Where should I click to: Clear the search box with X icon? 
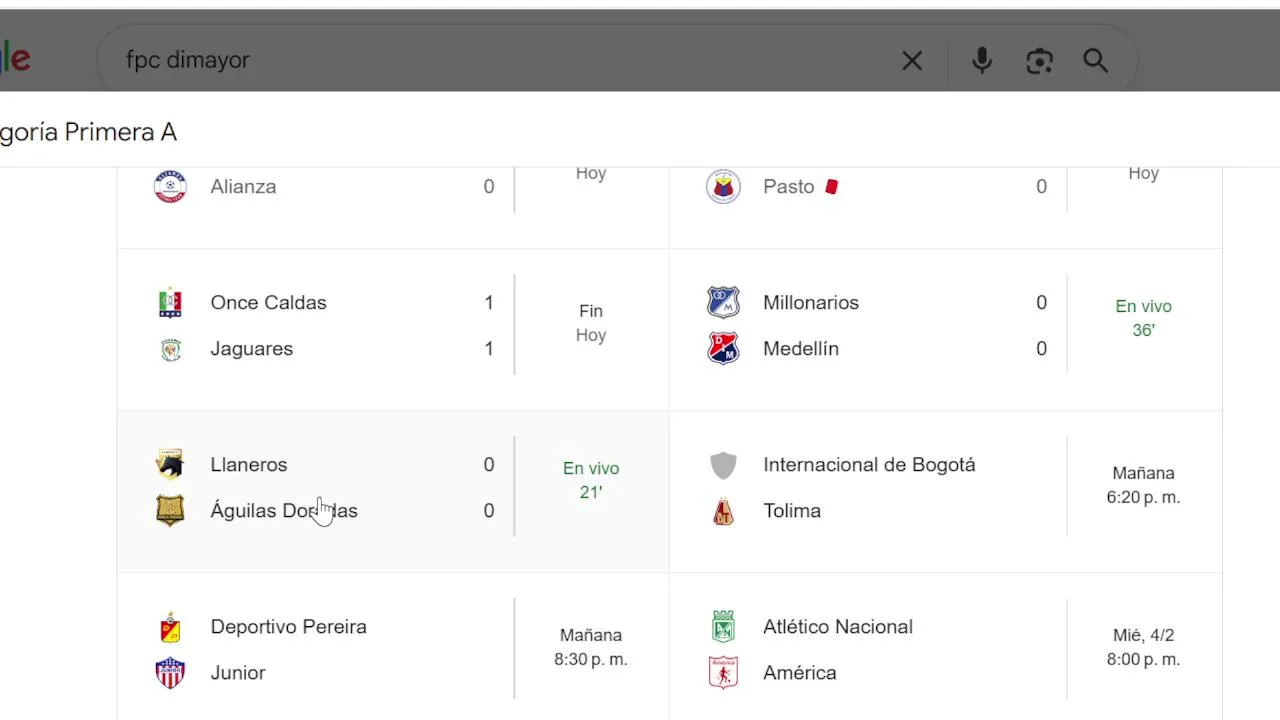coord(912,61)
